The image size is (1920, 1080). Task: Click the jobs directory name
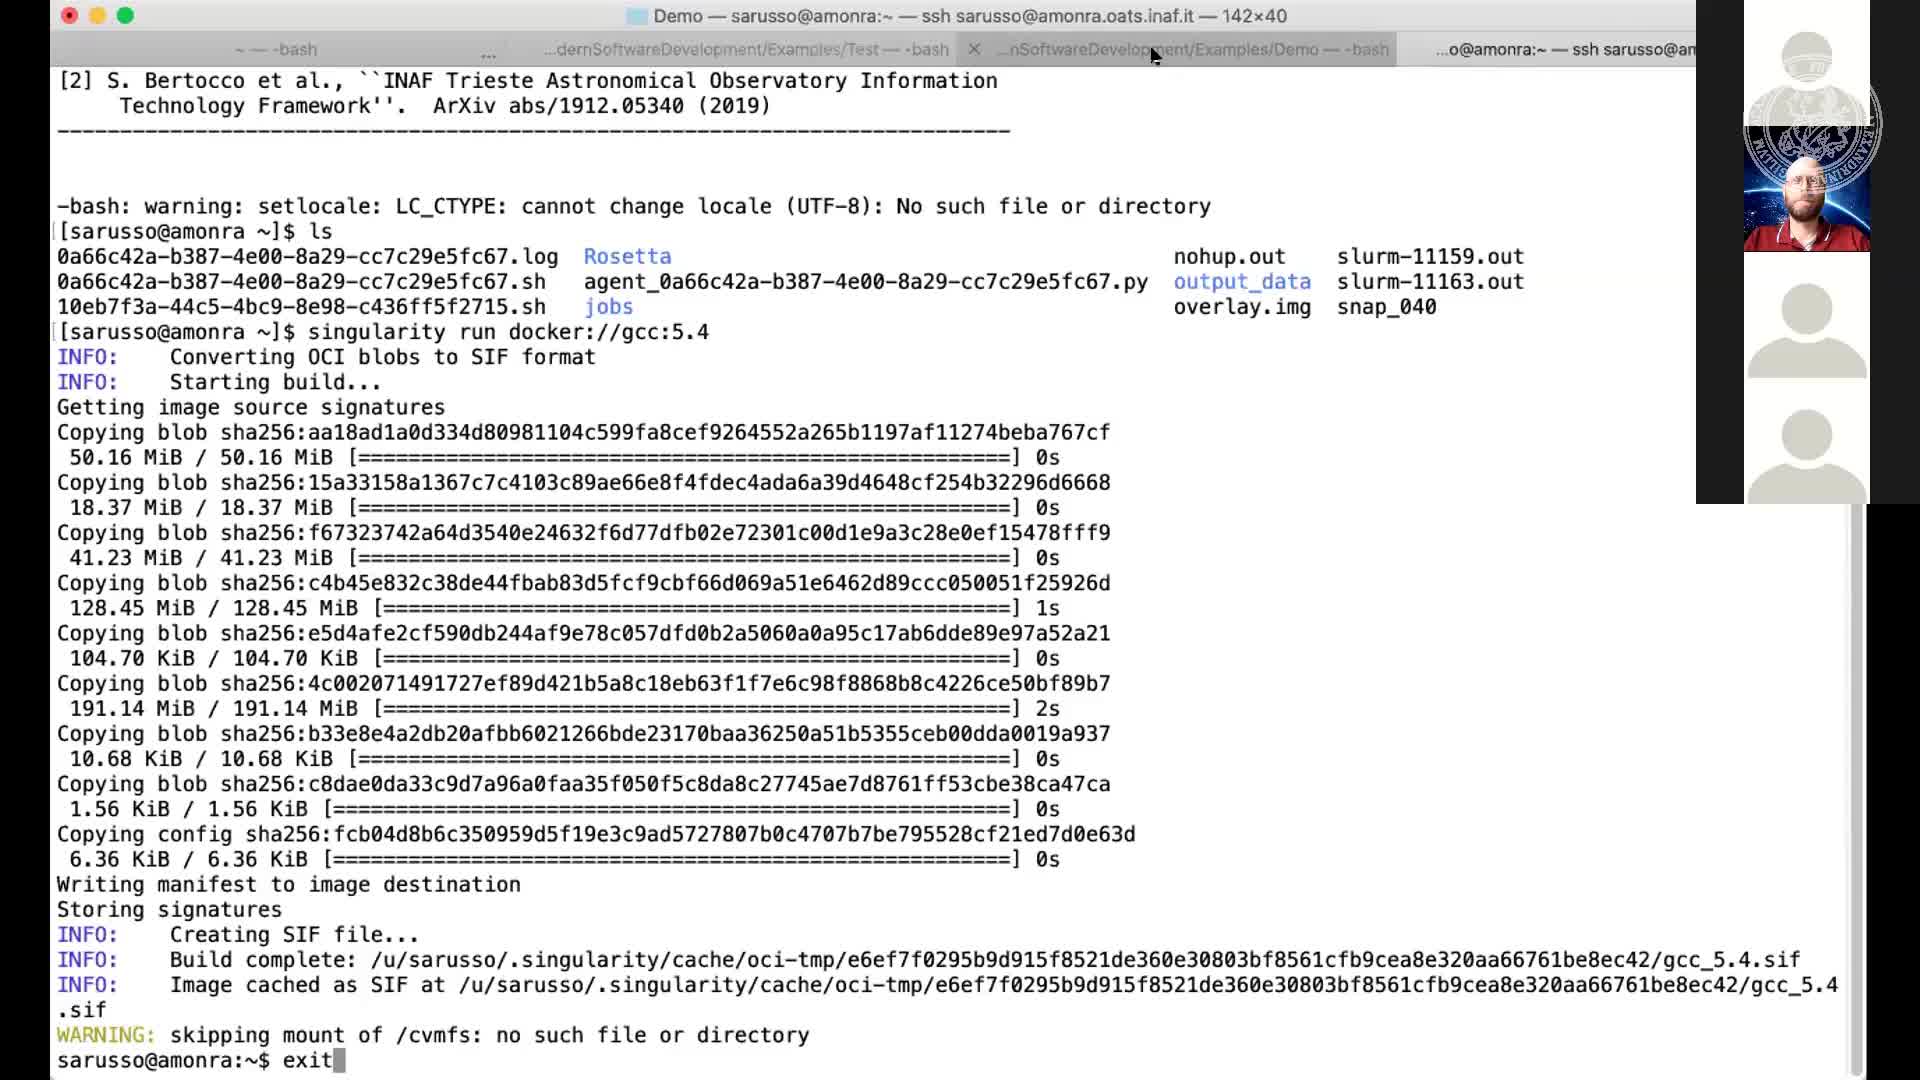pyautogui.click(x=608, y=307)
